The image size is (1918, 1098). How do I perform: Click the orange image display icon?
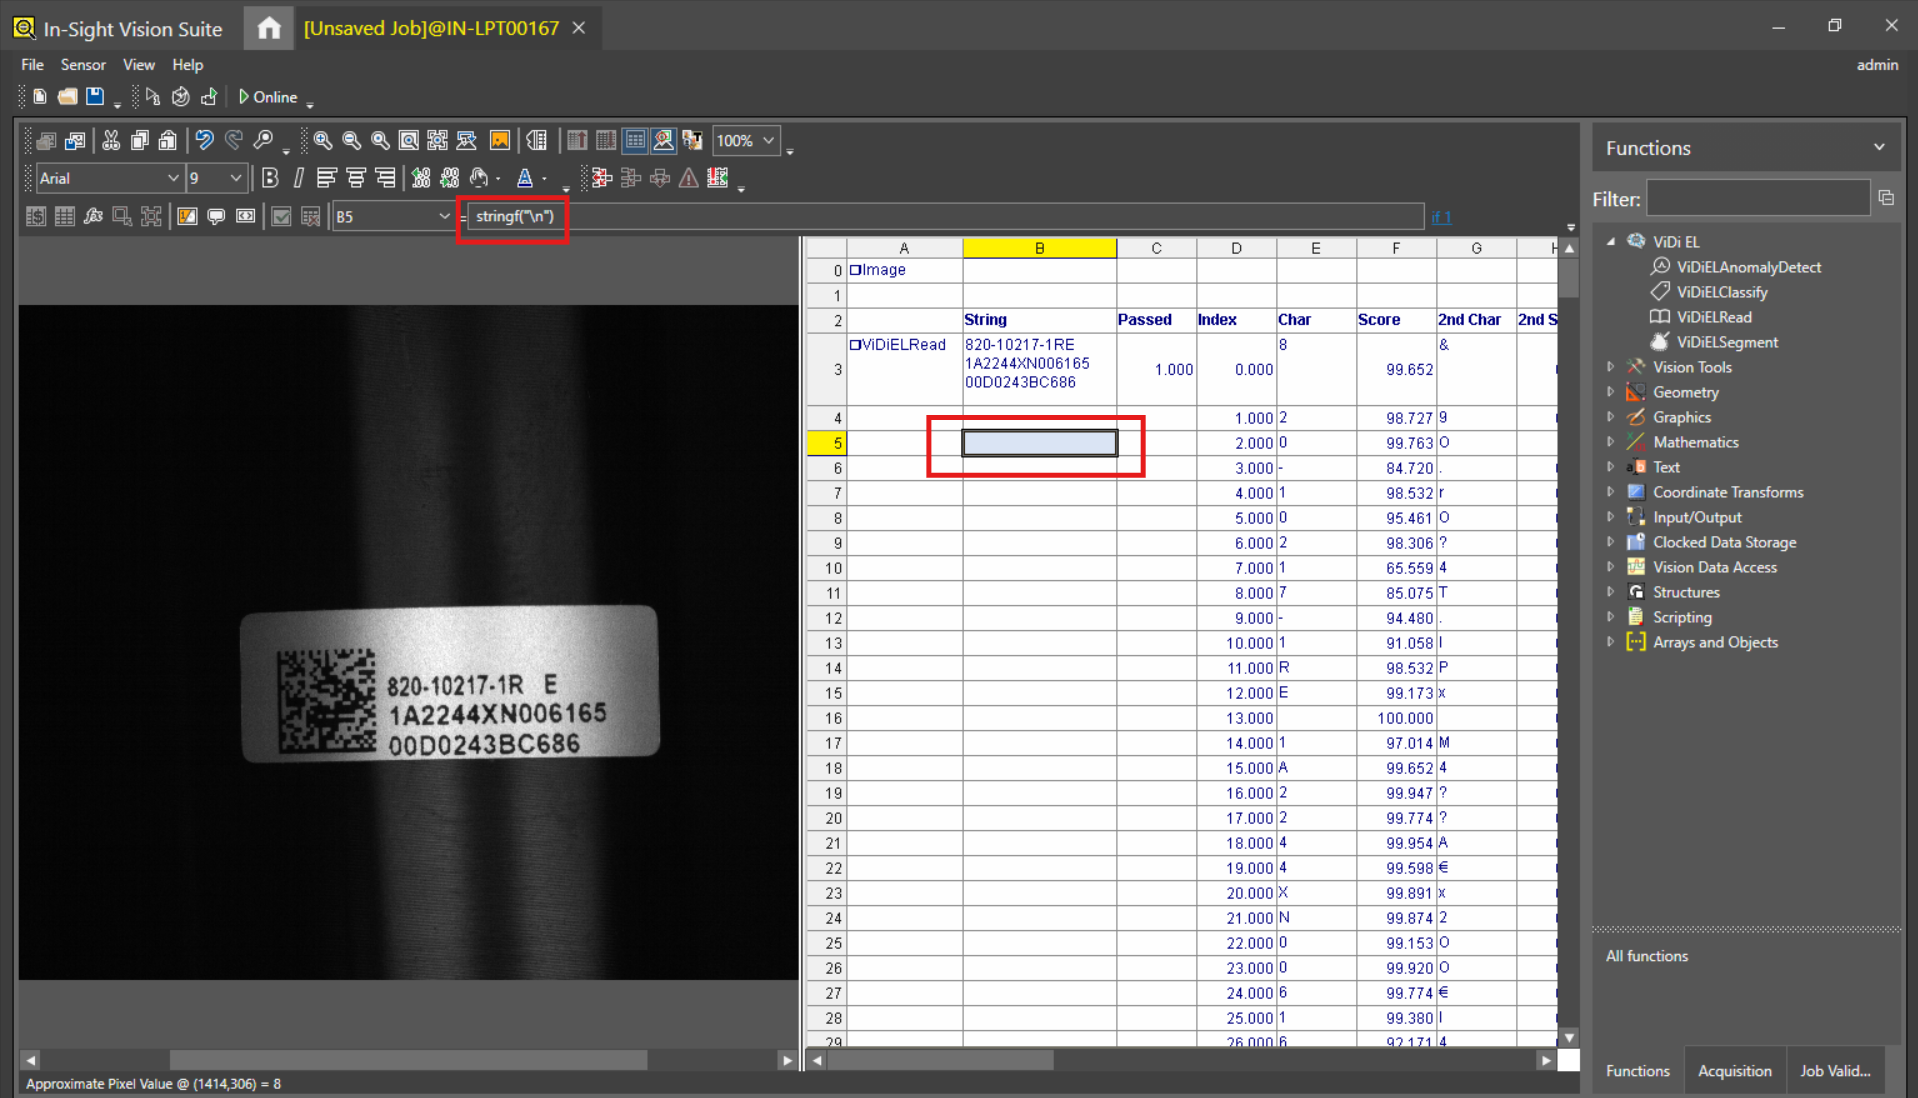(500, 141)
